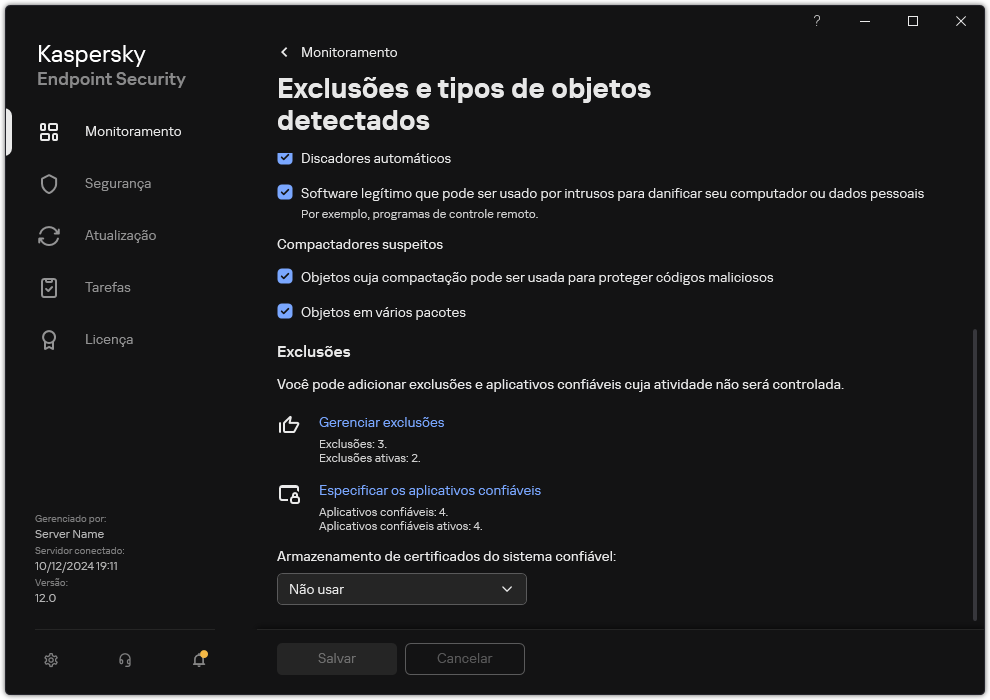Viewport: 990px width, 700px height.
Task: Disable detection of software legítimo option
Action: coord(283,194)
